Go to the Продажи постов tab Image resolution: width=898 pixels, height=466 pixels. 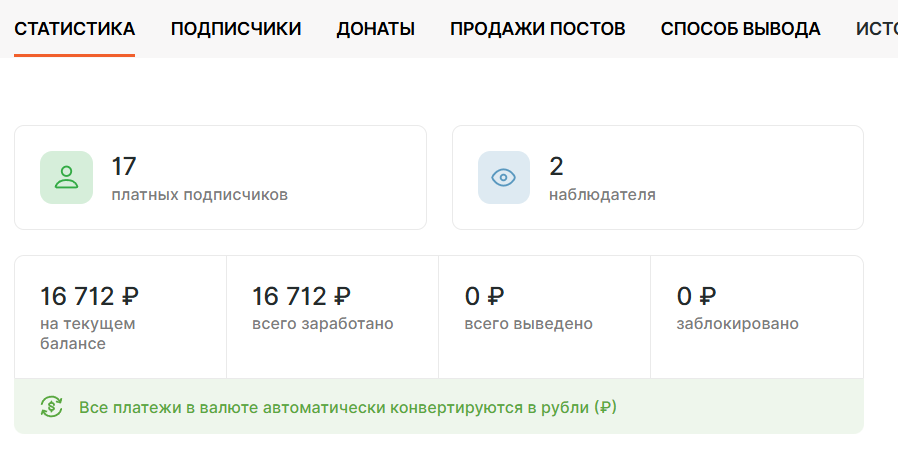(538, 29)
